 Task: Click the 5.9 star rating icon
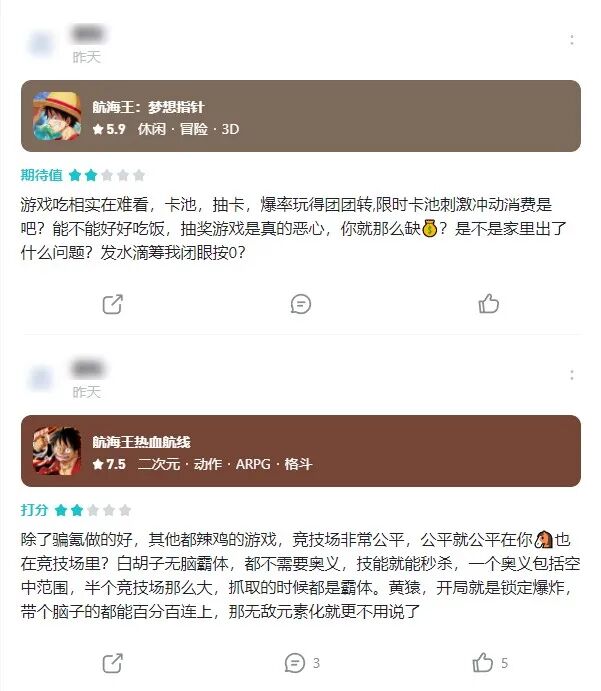click(98, 129)
